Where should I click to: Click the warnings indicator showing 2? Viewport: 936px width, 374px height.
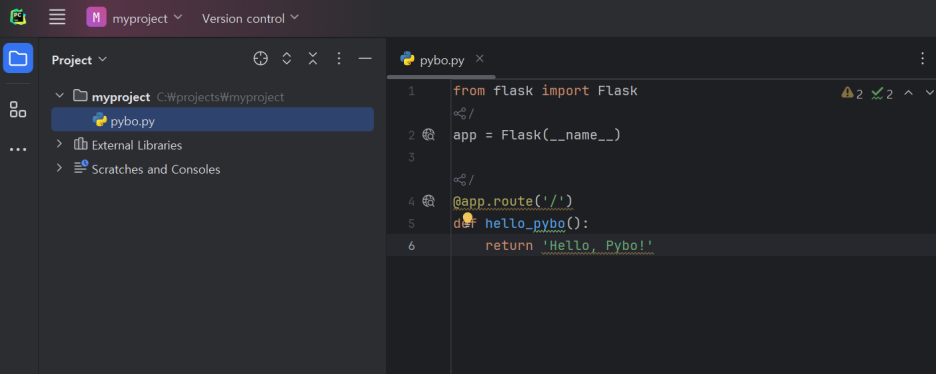pos(852,93)
